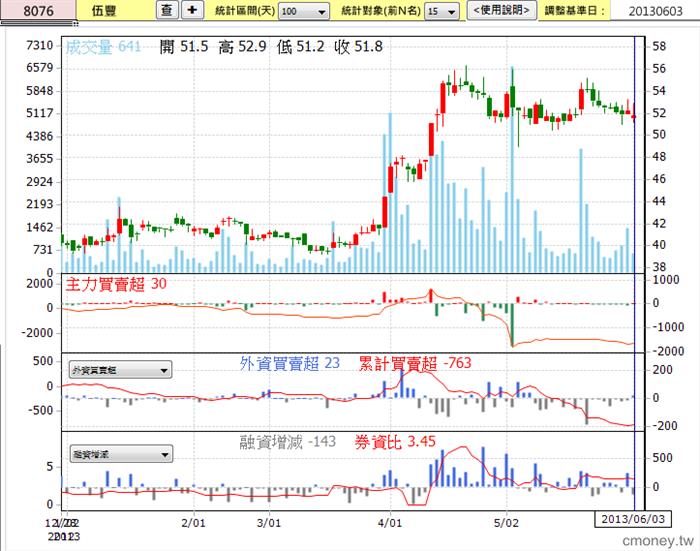The width and height of the screenshot is (700, 551).
Task: Click the 主力買賣超 30 legend label
Action: pos(116,284)
